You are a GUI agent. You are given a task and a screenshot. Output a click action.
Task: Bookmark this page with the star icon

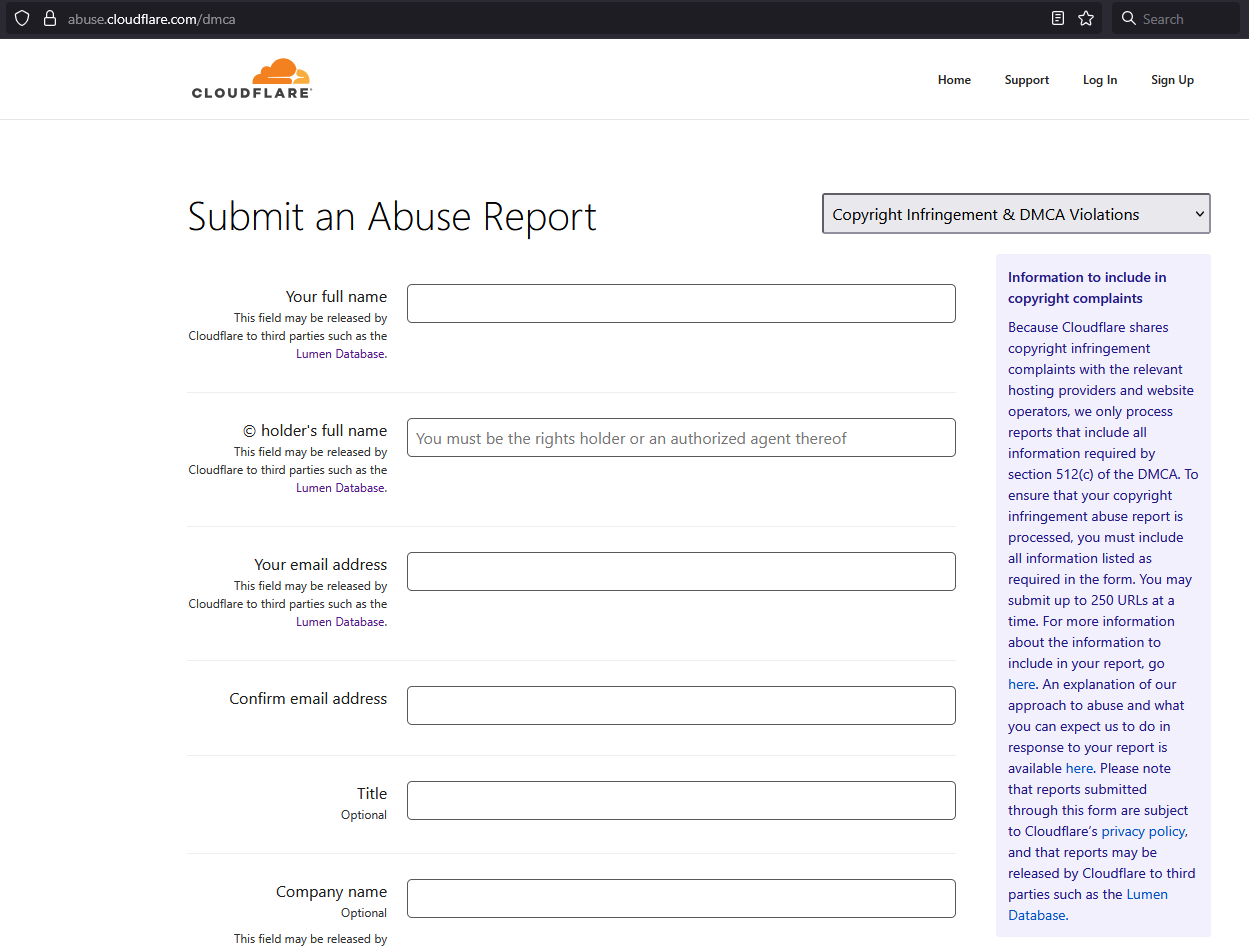[1086, 18]
